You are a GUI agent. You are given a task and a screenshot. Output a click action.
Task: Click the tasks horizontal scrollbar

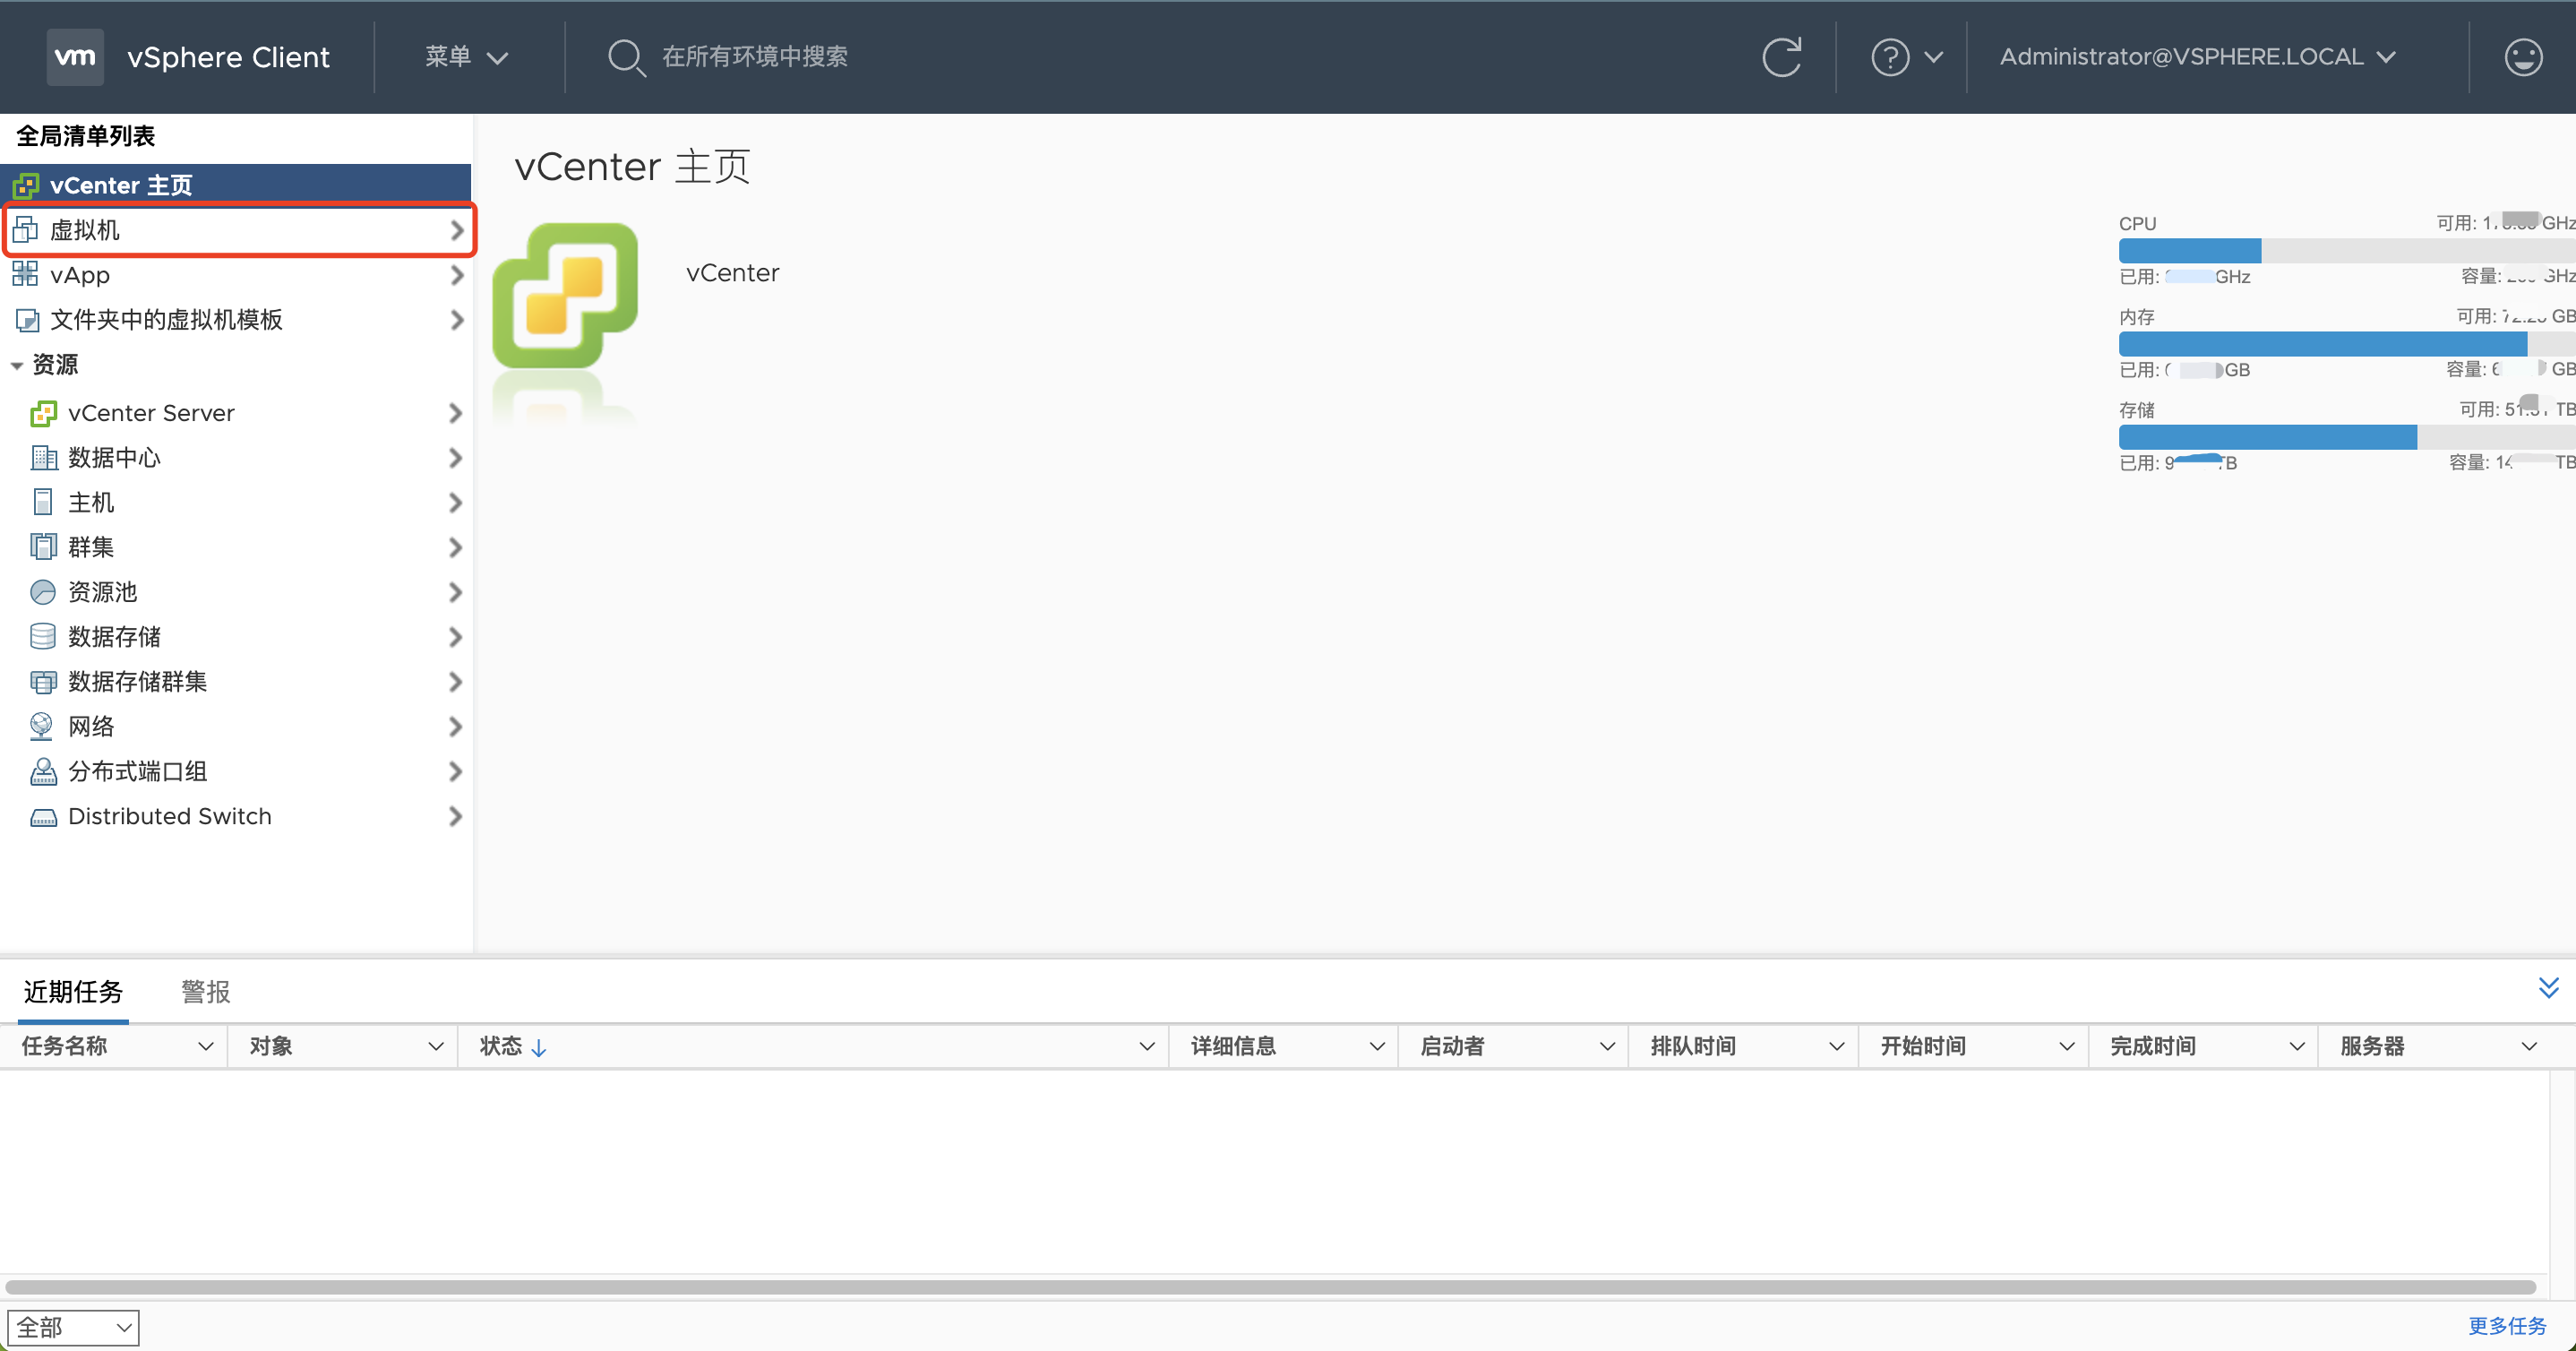pos(1270,1287)
